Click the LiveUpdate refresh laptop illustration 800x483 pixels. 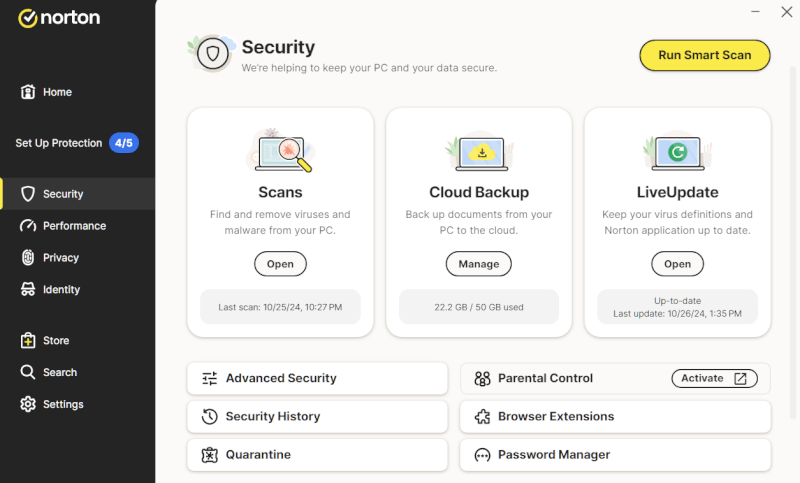pos(678,152)
